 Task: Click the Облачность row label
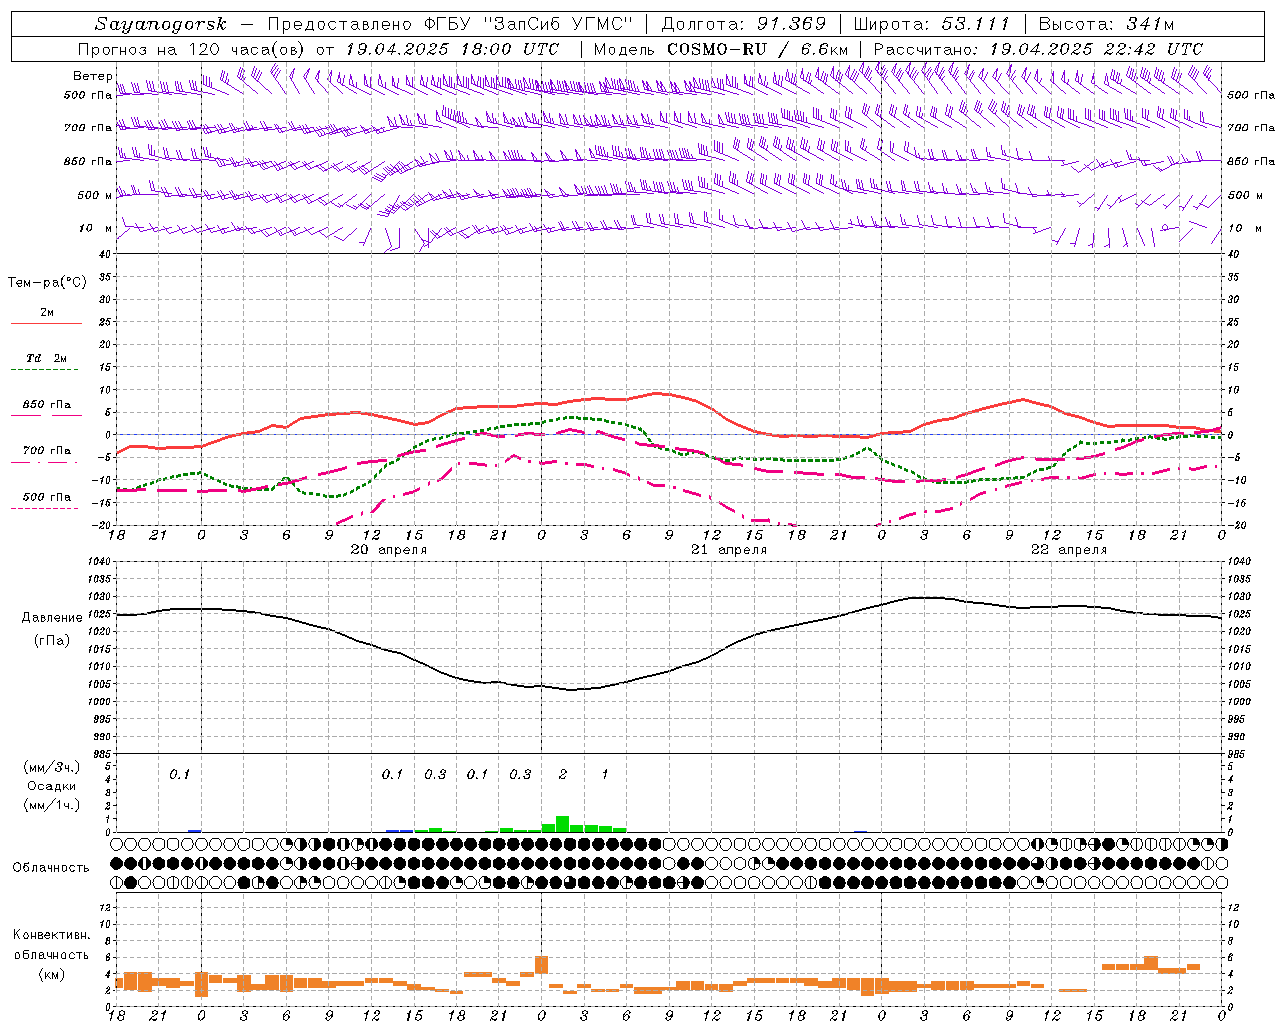point(51,868)
